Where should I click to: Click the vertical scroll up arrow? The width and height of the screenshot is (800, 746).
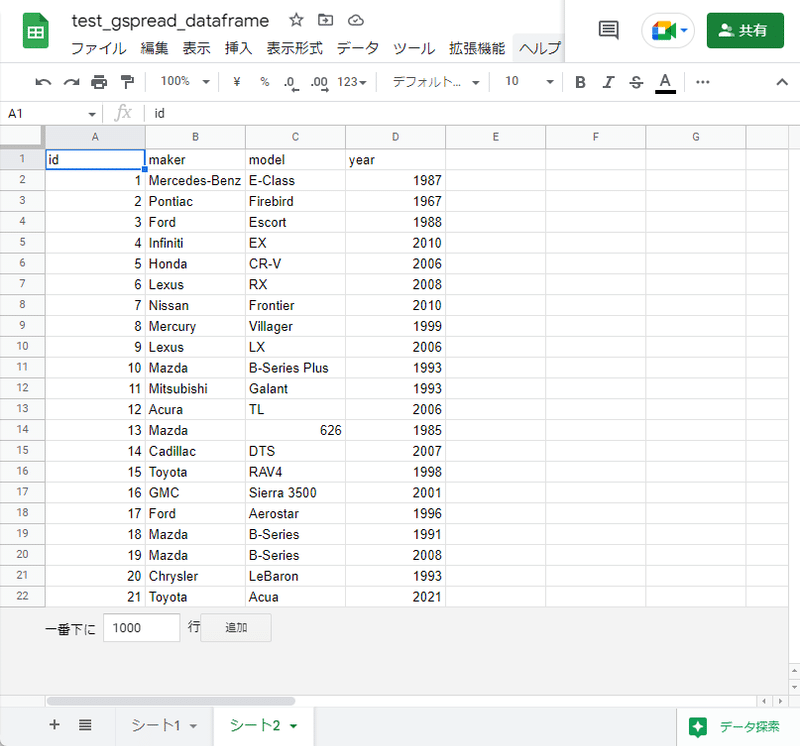click(794, 670)
